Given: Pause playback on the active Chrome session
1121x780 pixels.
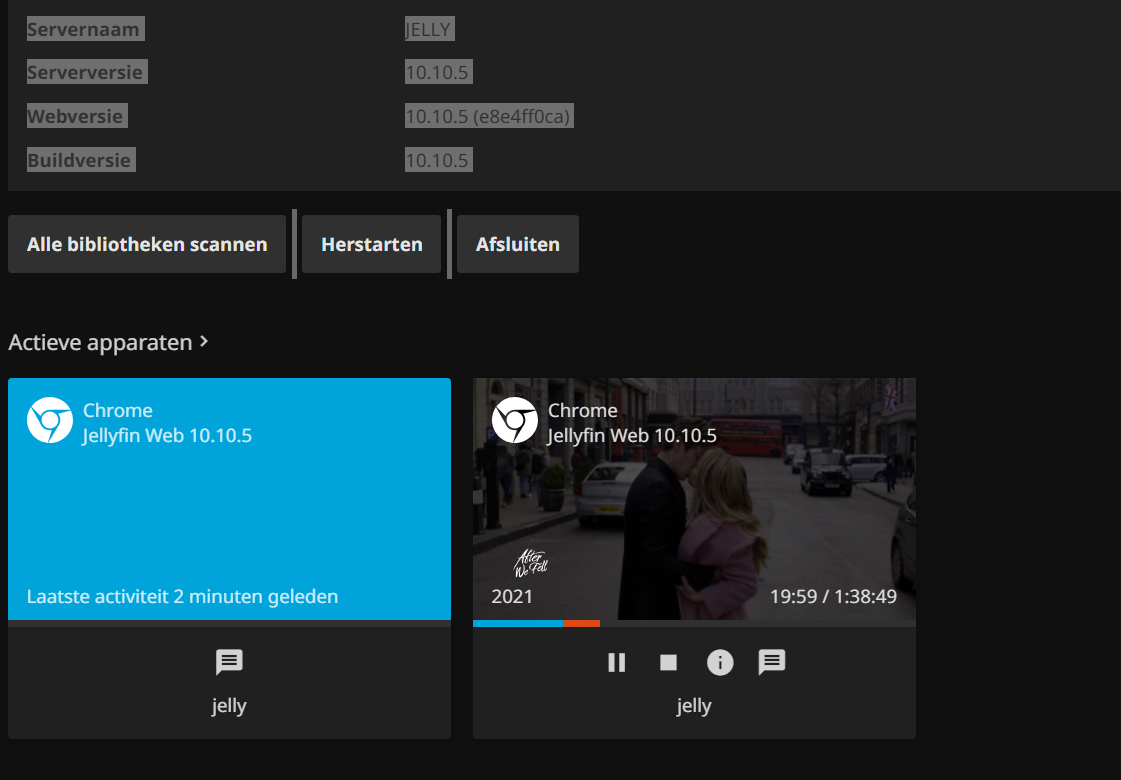Looking at the screenshot, I should tap(617, 662).
